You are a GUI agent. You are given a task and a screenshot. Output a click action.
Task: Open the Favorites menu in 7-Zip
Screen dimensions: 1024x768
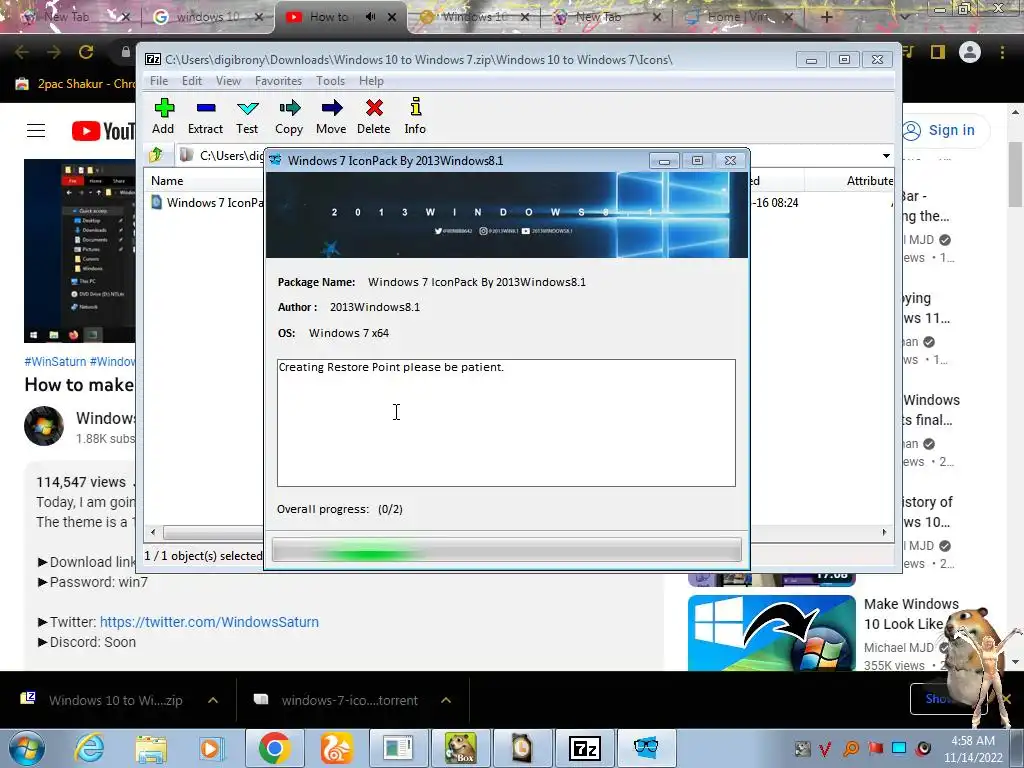pyautogui.click(x=278, y=81)
